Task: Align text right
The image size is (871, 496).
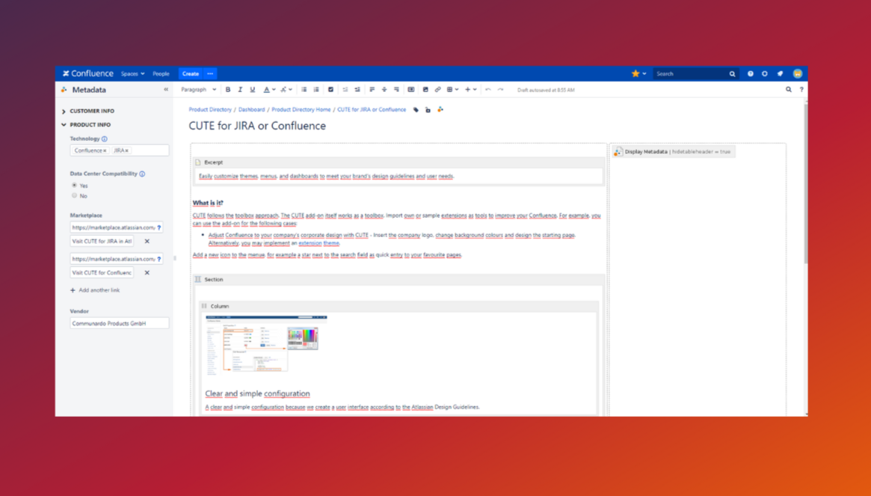Action: coord(396,89)
